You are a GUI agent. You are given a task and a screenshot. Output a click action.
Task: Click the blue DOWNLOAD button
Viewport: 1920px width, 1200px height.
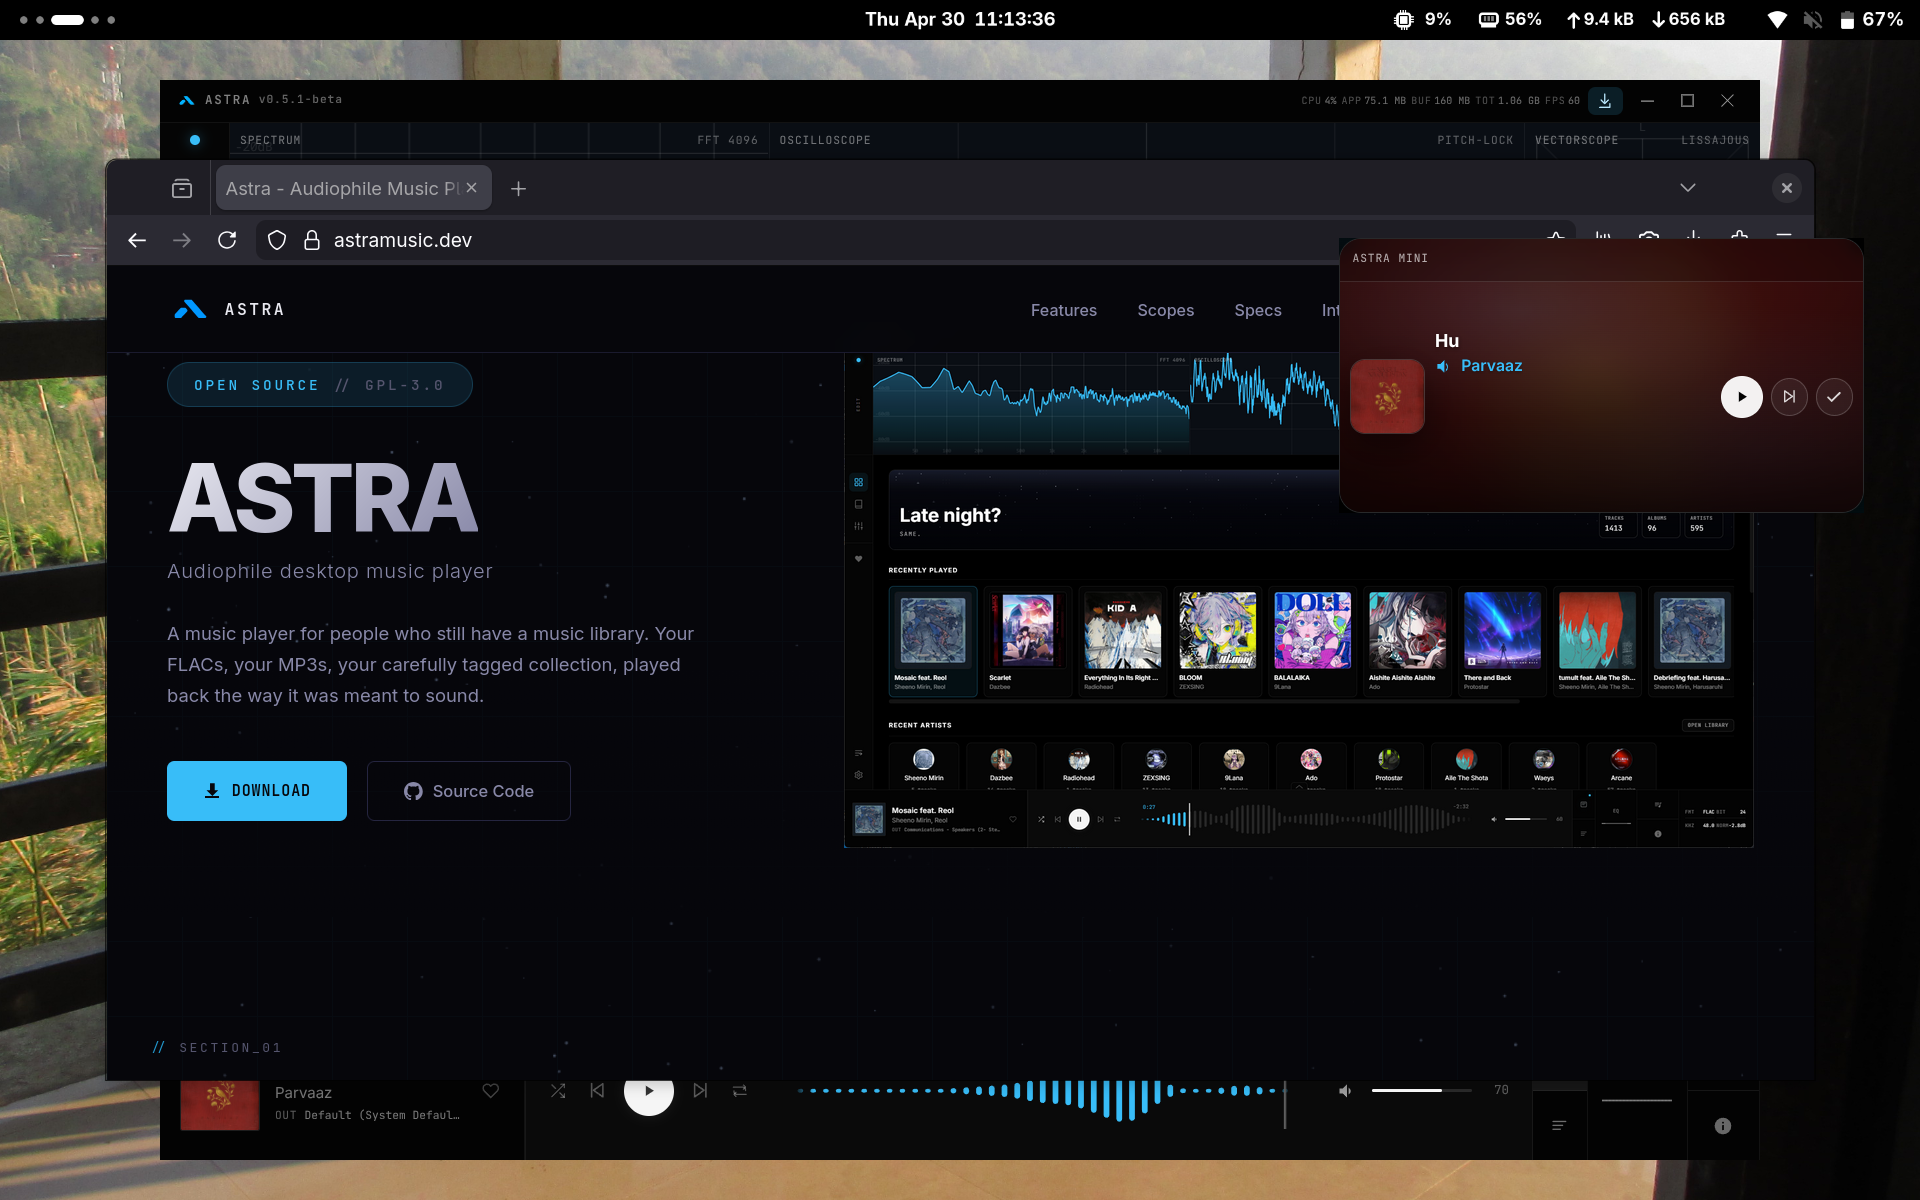(257, 791)
